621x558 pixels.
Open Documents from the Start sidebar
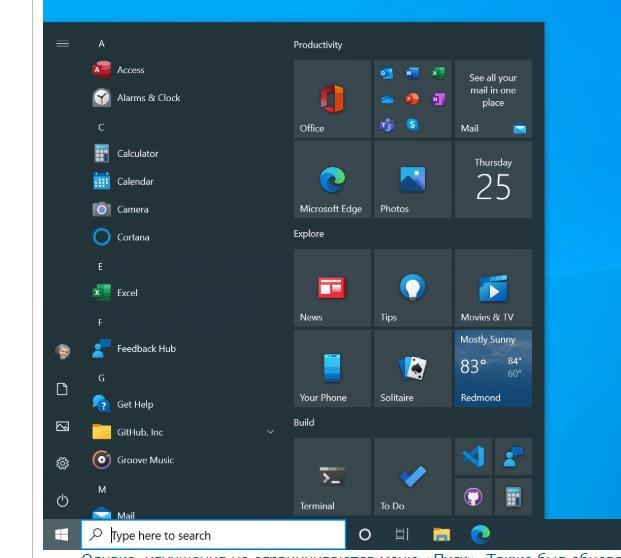tap(63, 389)
